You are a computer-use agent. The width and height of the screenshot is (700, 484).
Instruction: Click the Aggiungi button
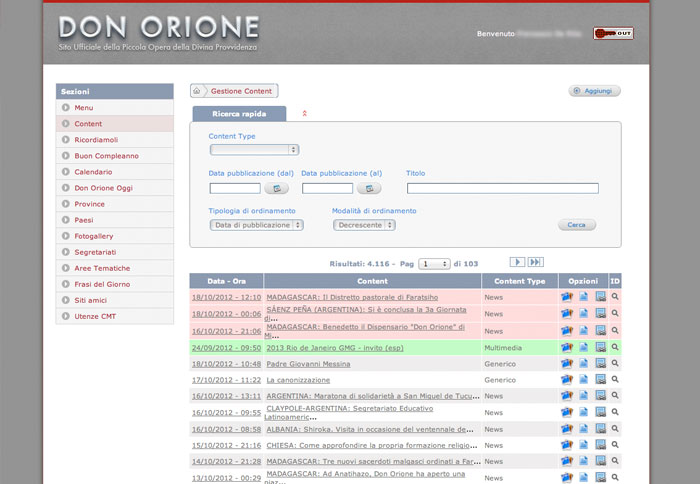594,91
